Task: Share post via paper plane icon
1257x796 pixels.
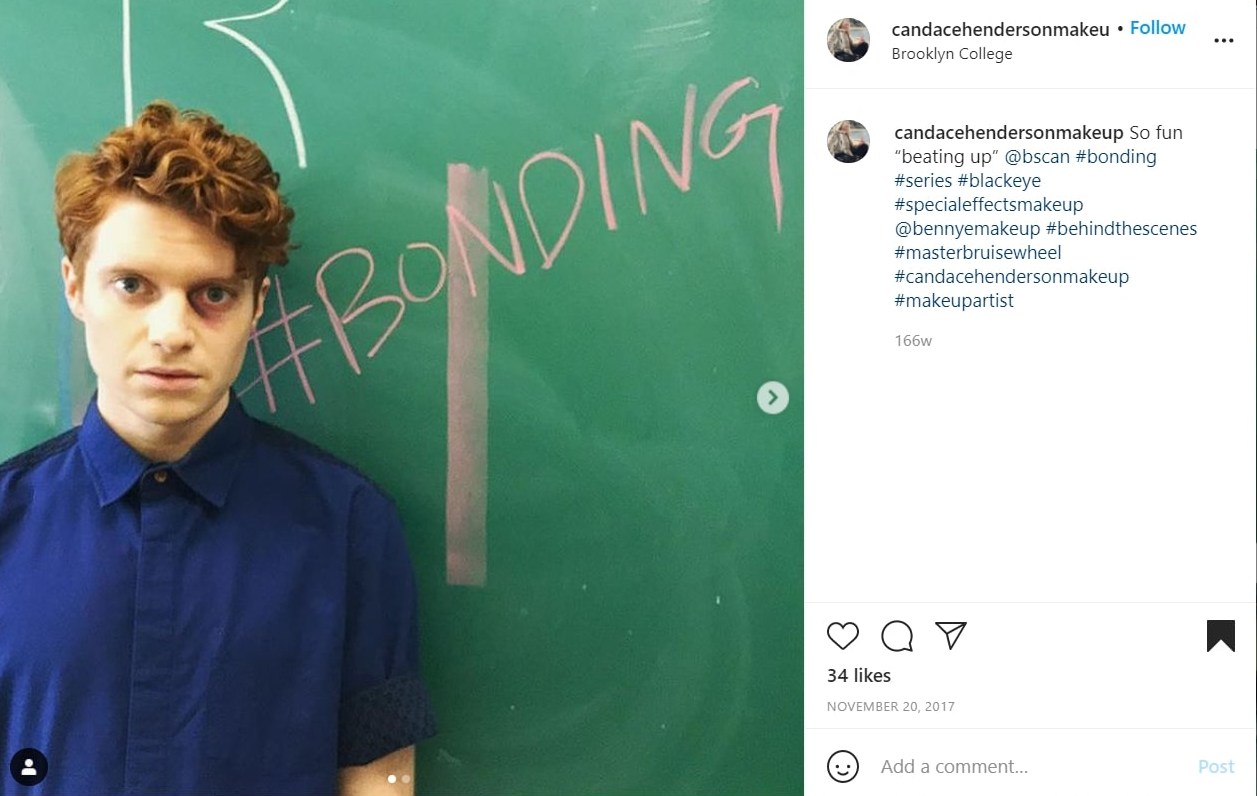Action: click(x=951, y=636)
